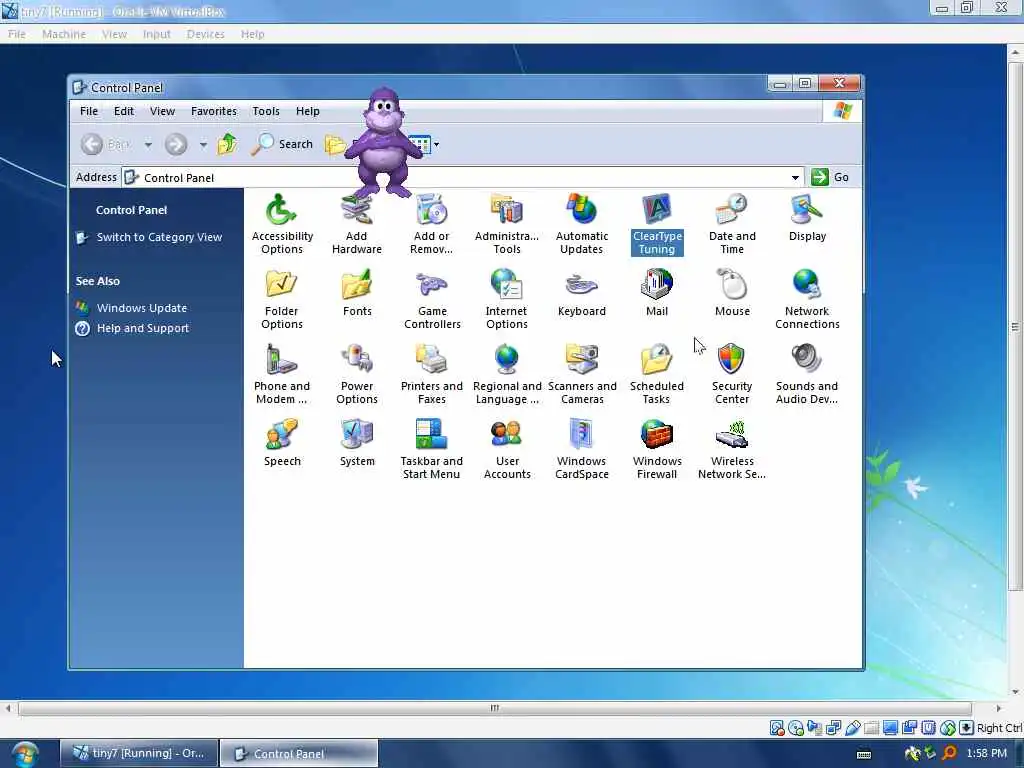Click the Up folder toolbar button
This screenshot has height=768, width=1024.
[227, 144]
